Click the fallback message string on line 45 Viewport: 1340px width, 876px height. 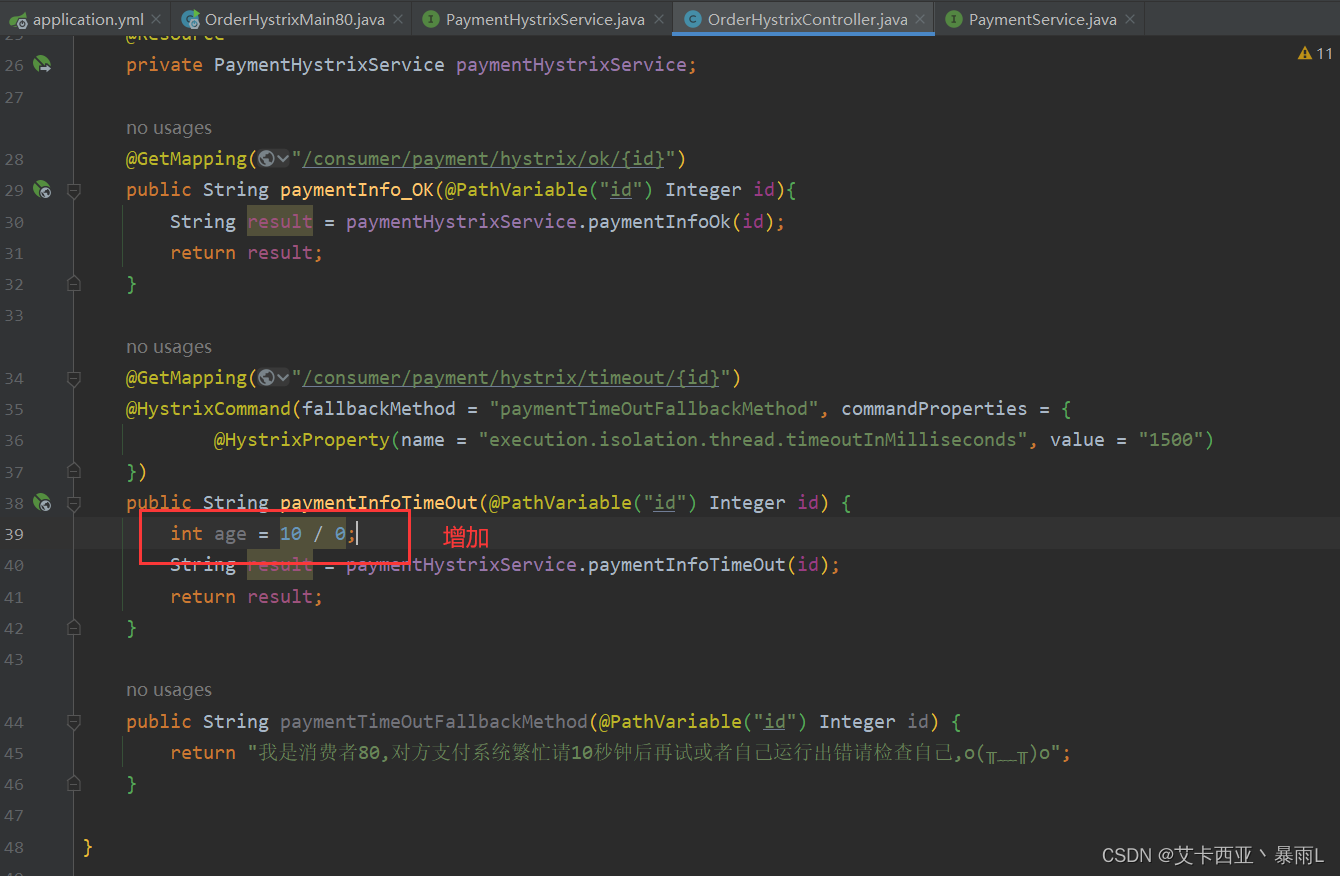tap(654, 753)
